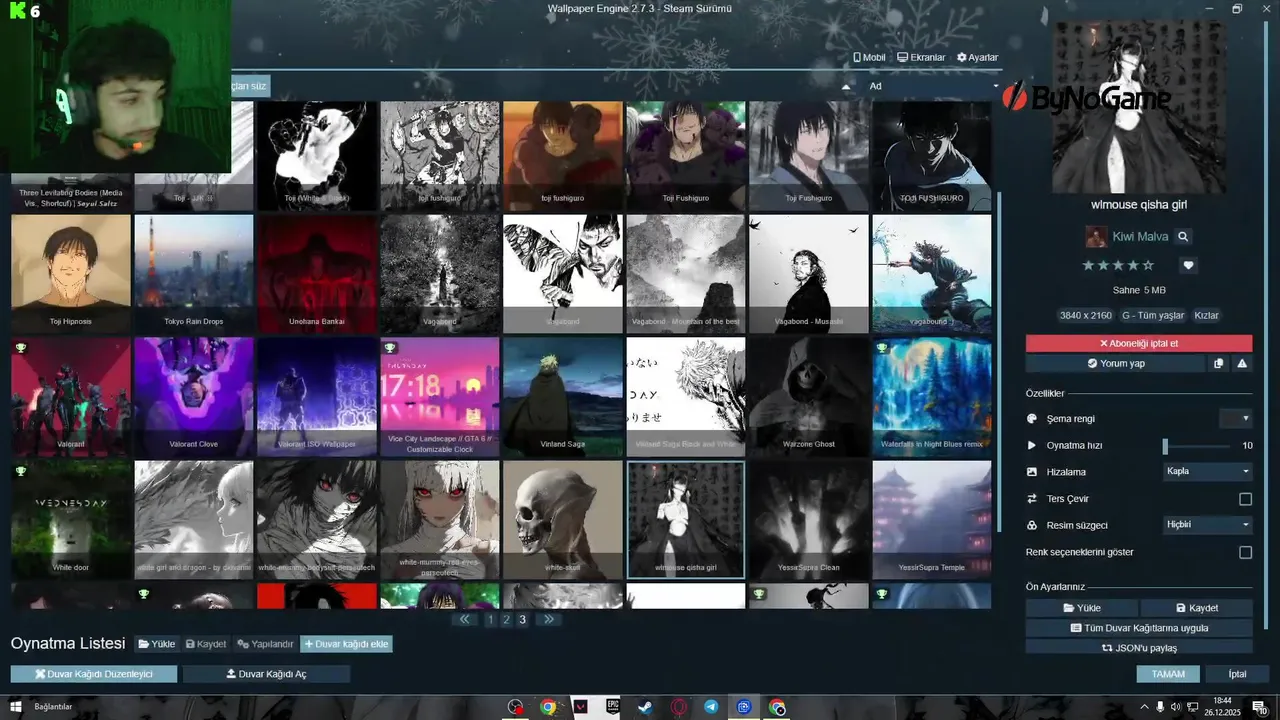The image size is (1280, 720).
Task: Click the playlist Kaydet button
Action: (x=206, y=644)
